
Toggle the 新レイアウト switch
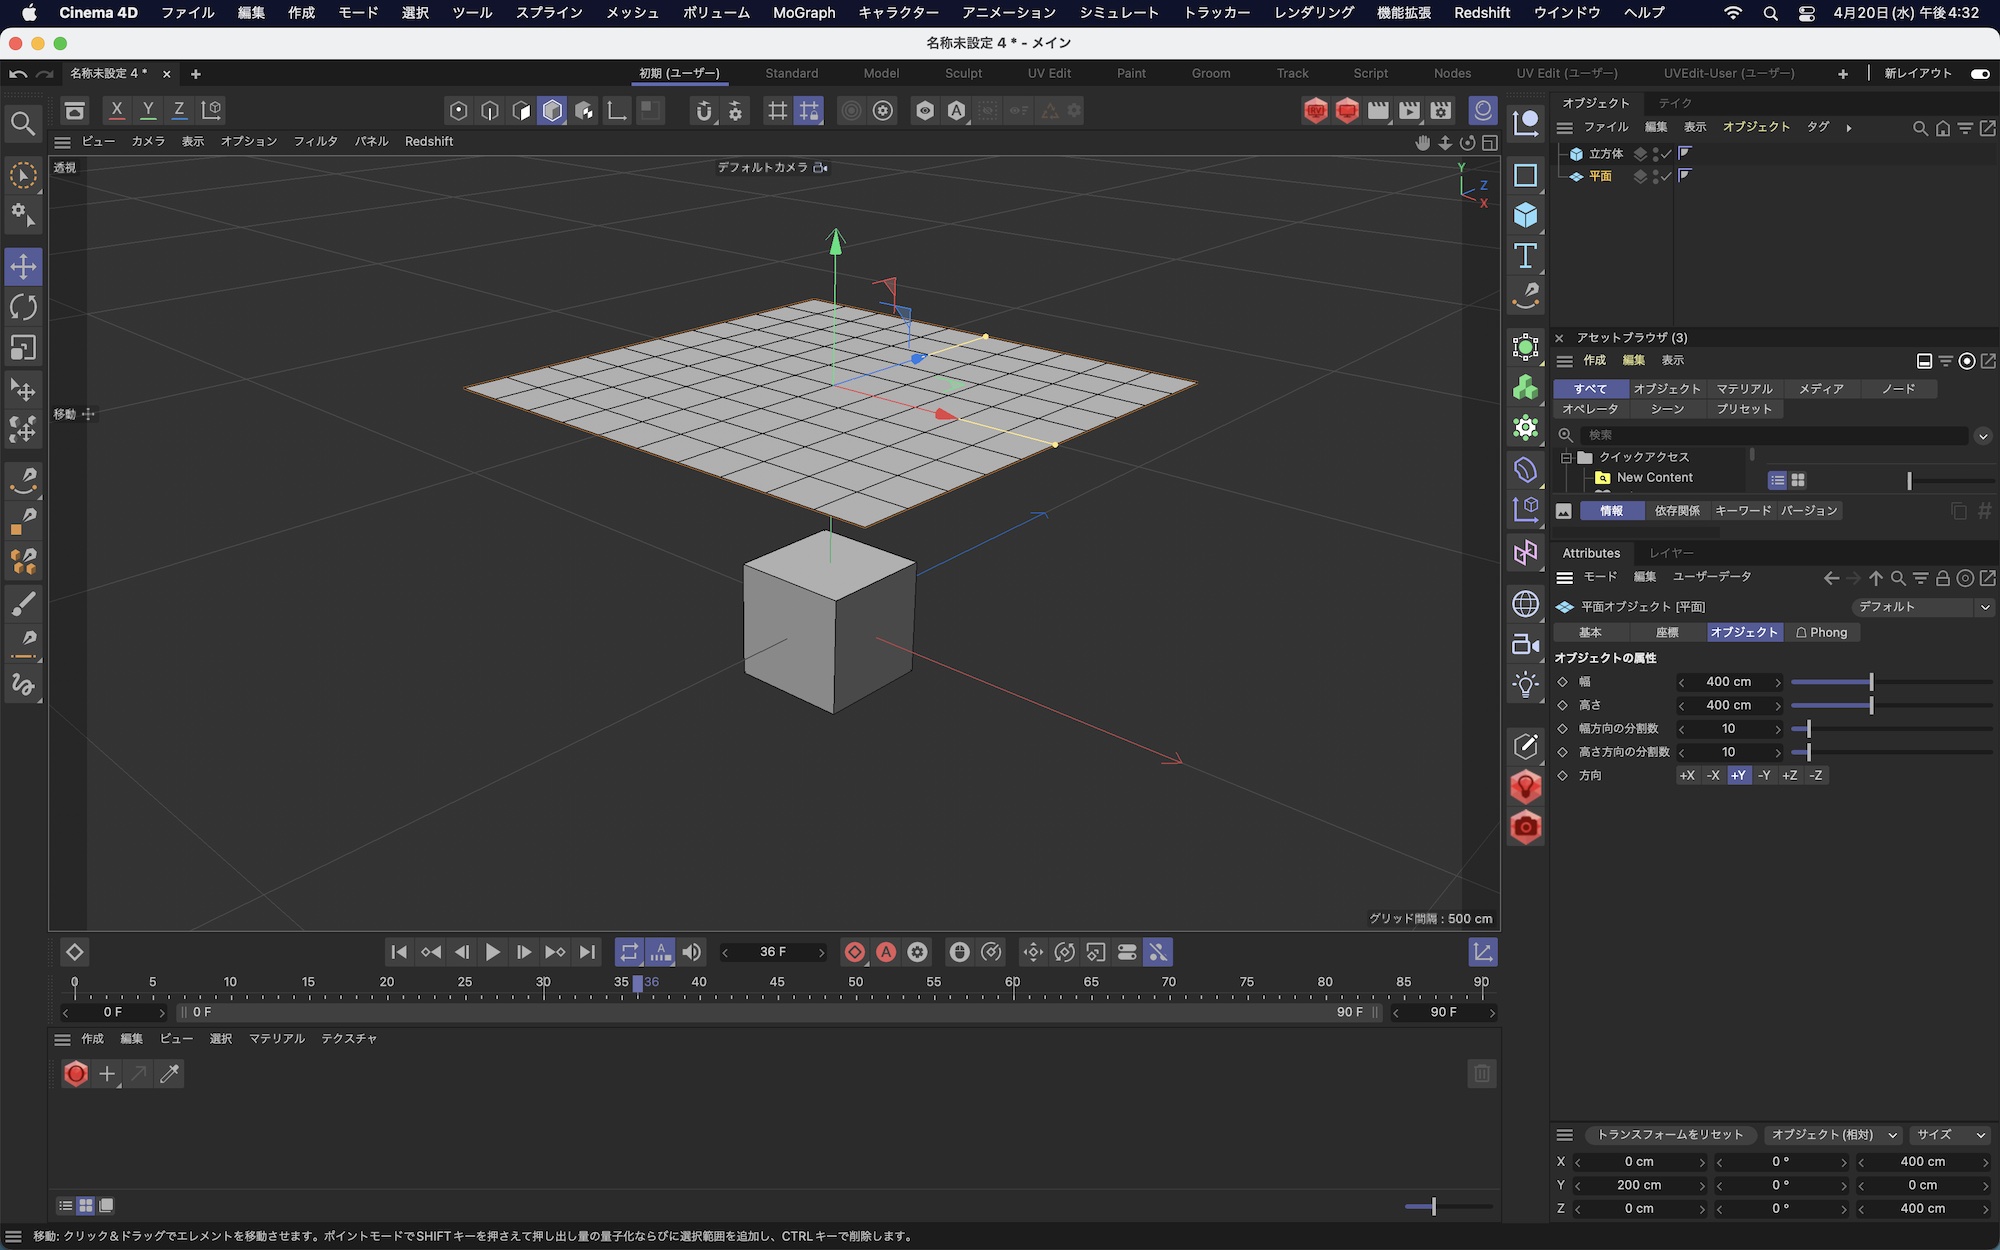point(1979,73)
